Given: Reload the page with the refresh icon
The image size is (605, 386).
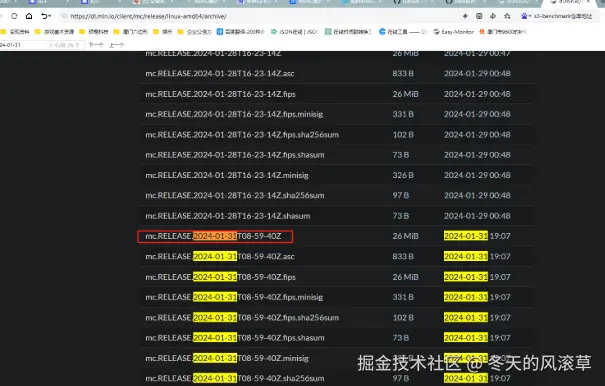Looking at the screenshot, I should pyautogui.click(x=14, y=16).
